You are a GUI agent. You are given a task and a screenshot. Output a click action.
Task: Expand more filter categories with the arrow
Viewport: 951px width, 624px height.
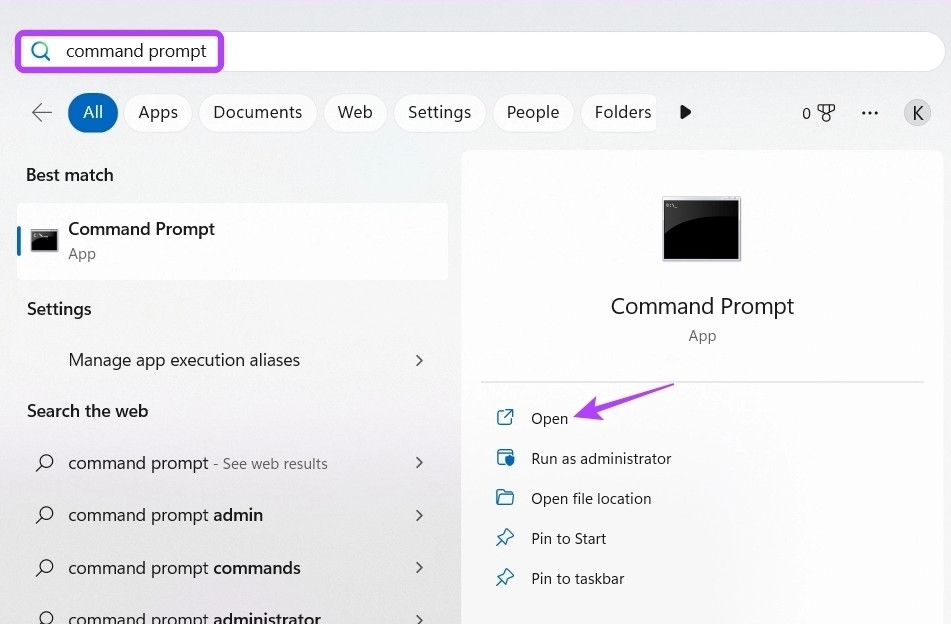point(685,112)
